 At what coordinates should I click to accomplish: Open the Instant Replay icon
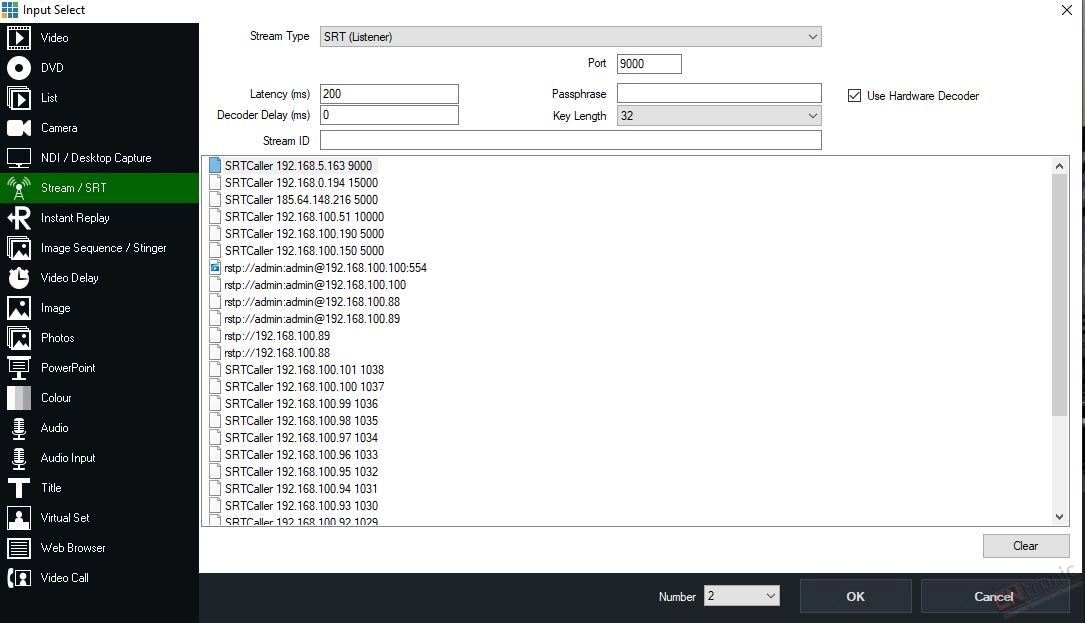19,218
